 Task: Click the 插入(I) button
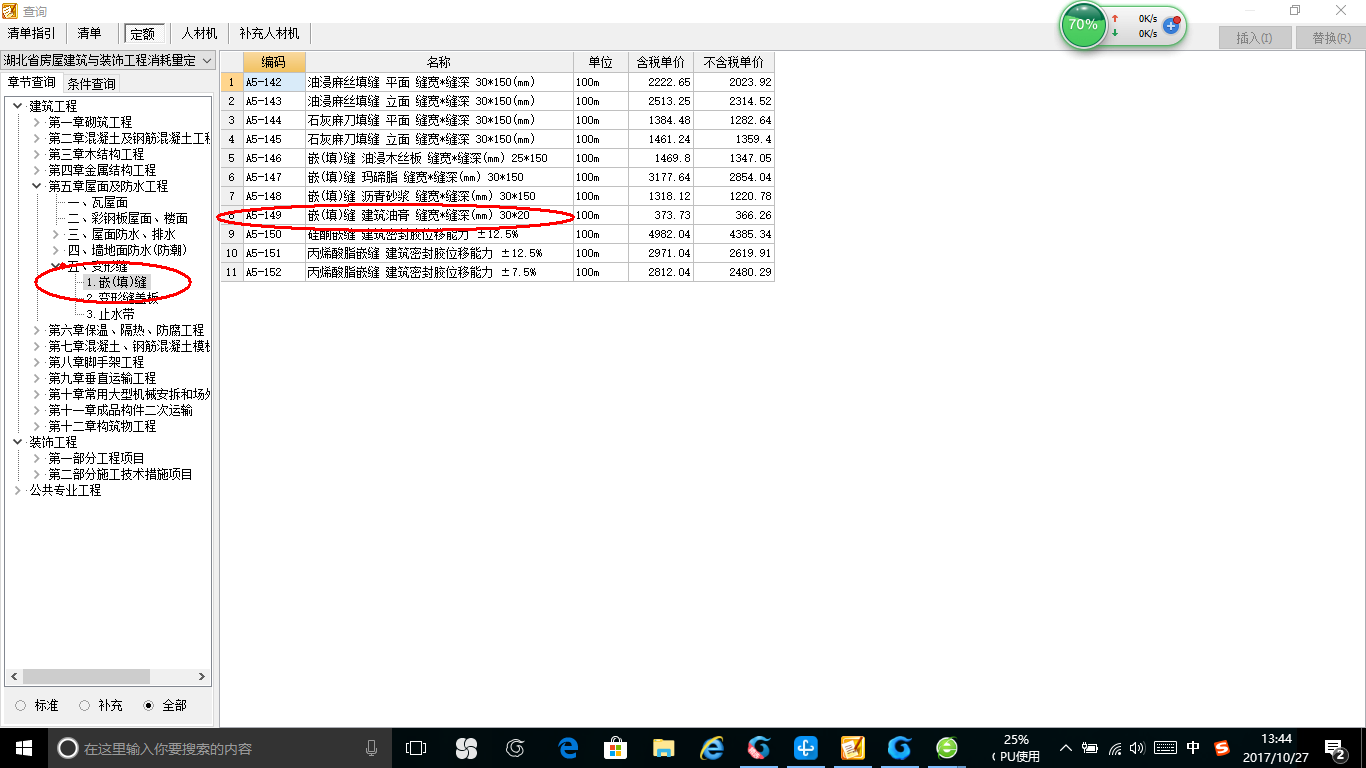tap(1254, 38)
